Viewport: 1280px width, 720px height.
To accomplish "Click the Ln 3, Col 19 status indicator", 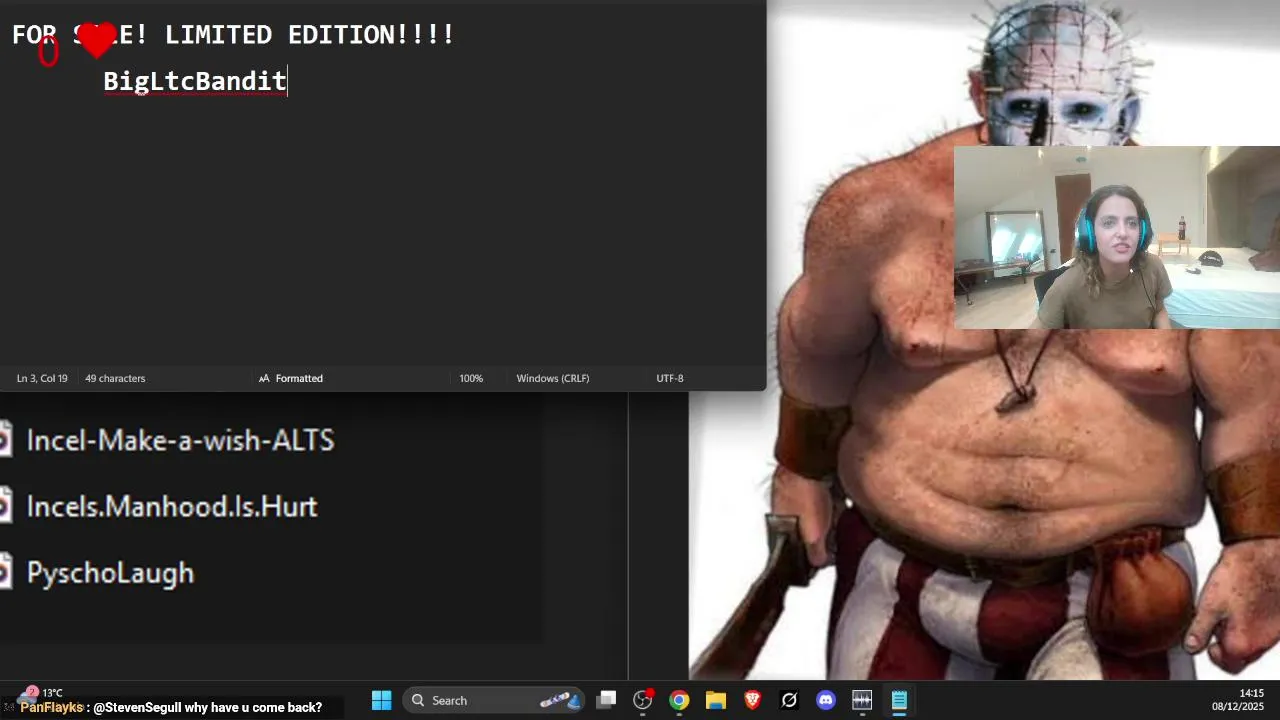I will point(42,378).
